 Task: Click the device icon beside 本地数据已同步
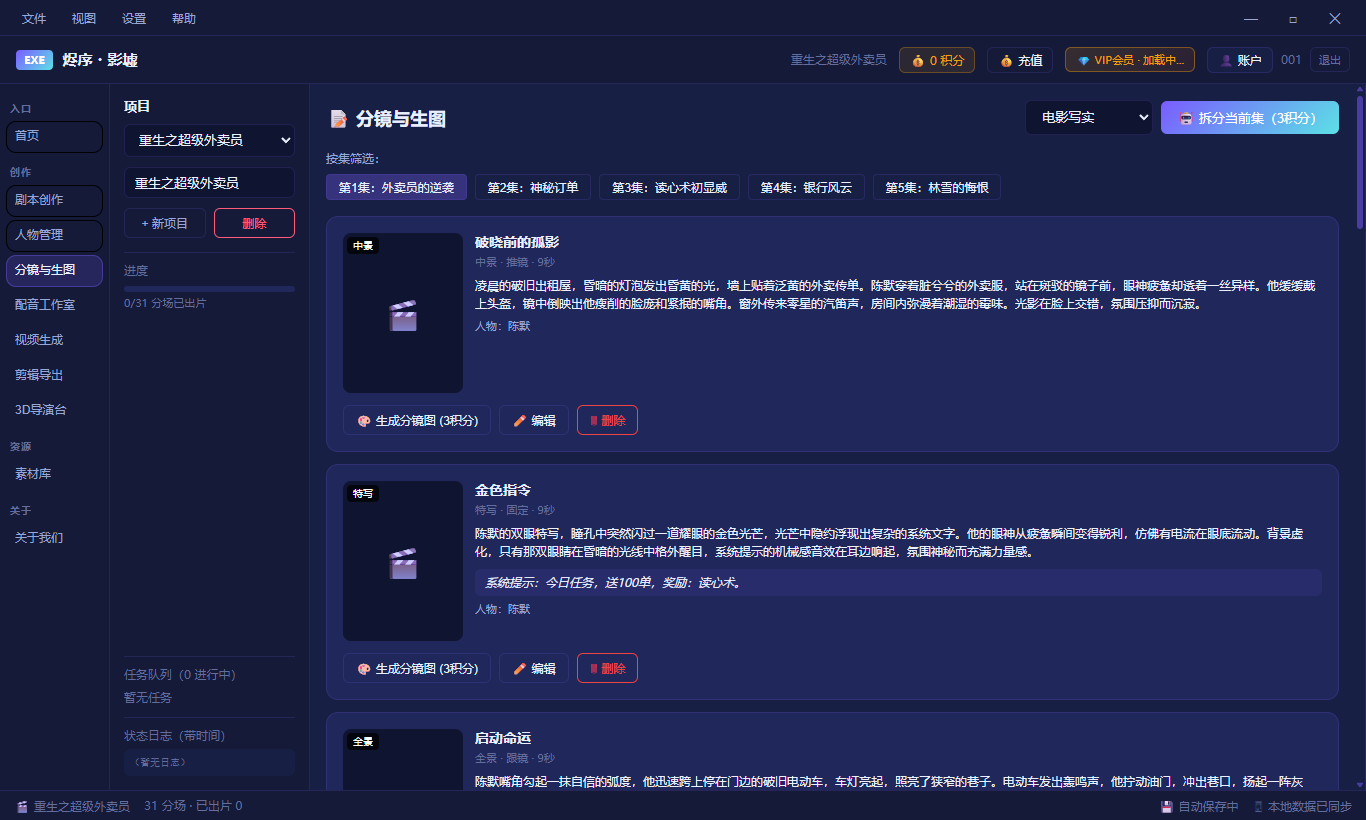[x=1258, y=807]
